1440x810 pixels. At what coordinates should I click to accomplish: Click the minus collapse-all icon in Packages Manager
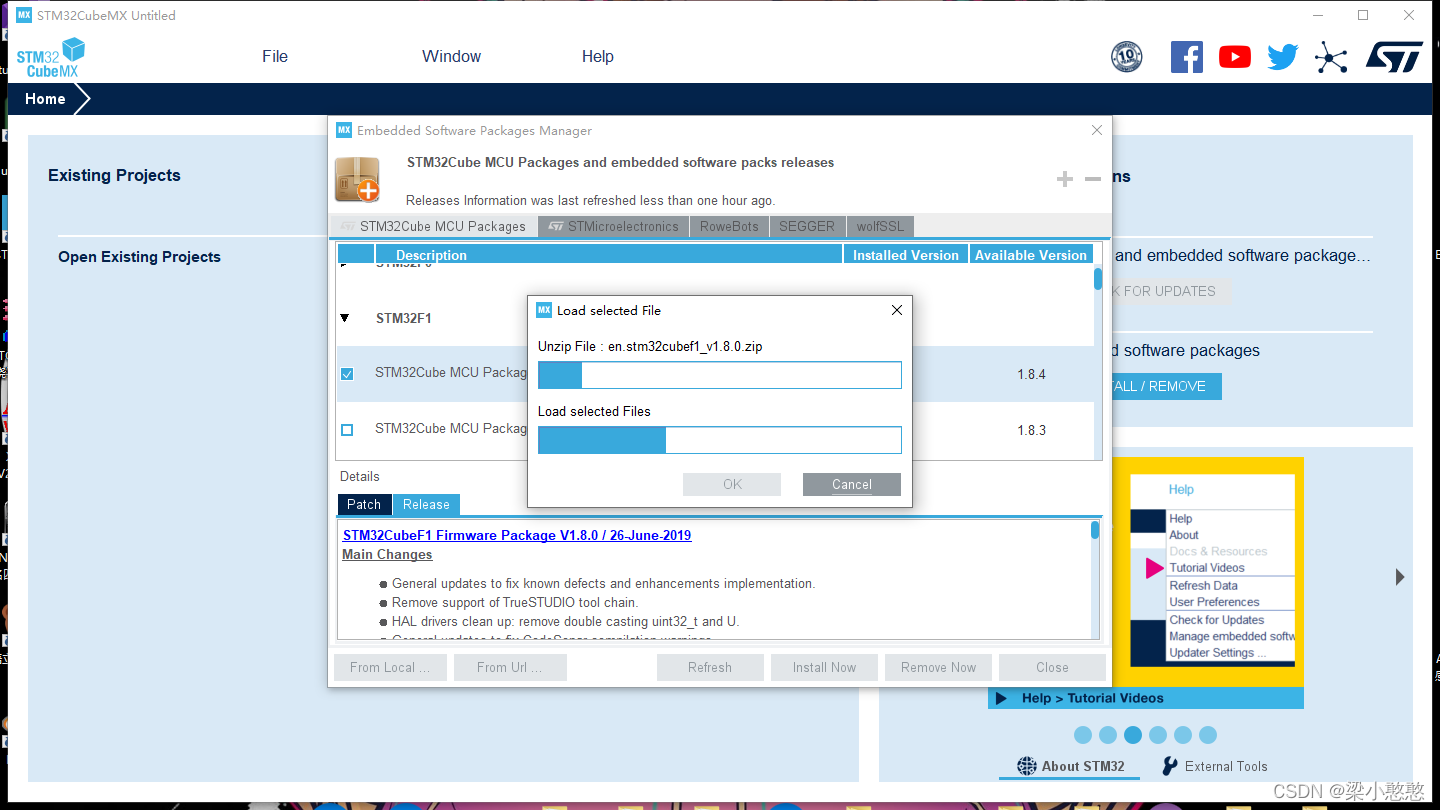coord(1093,179)
